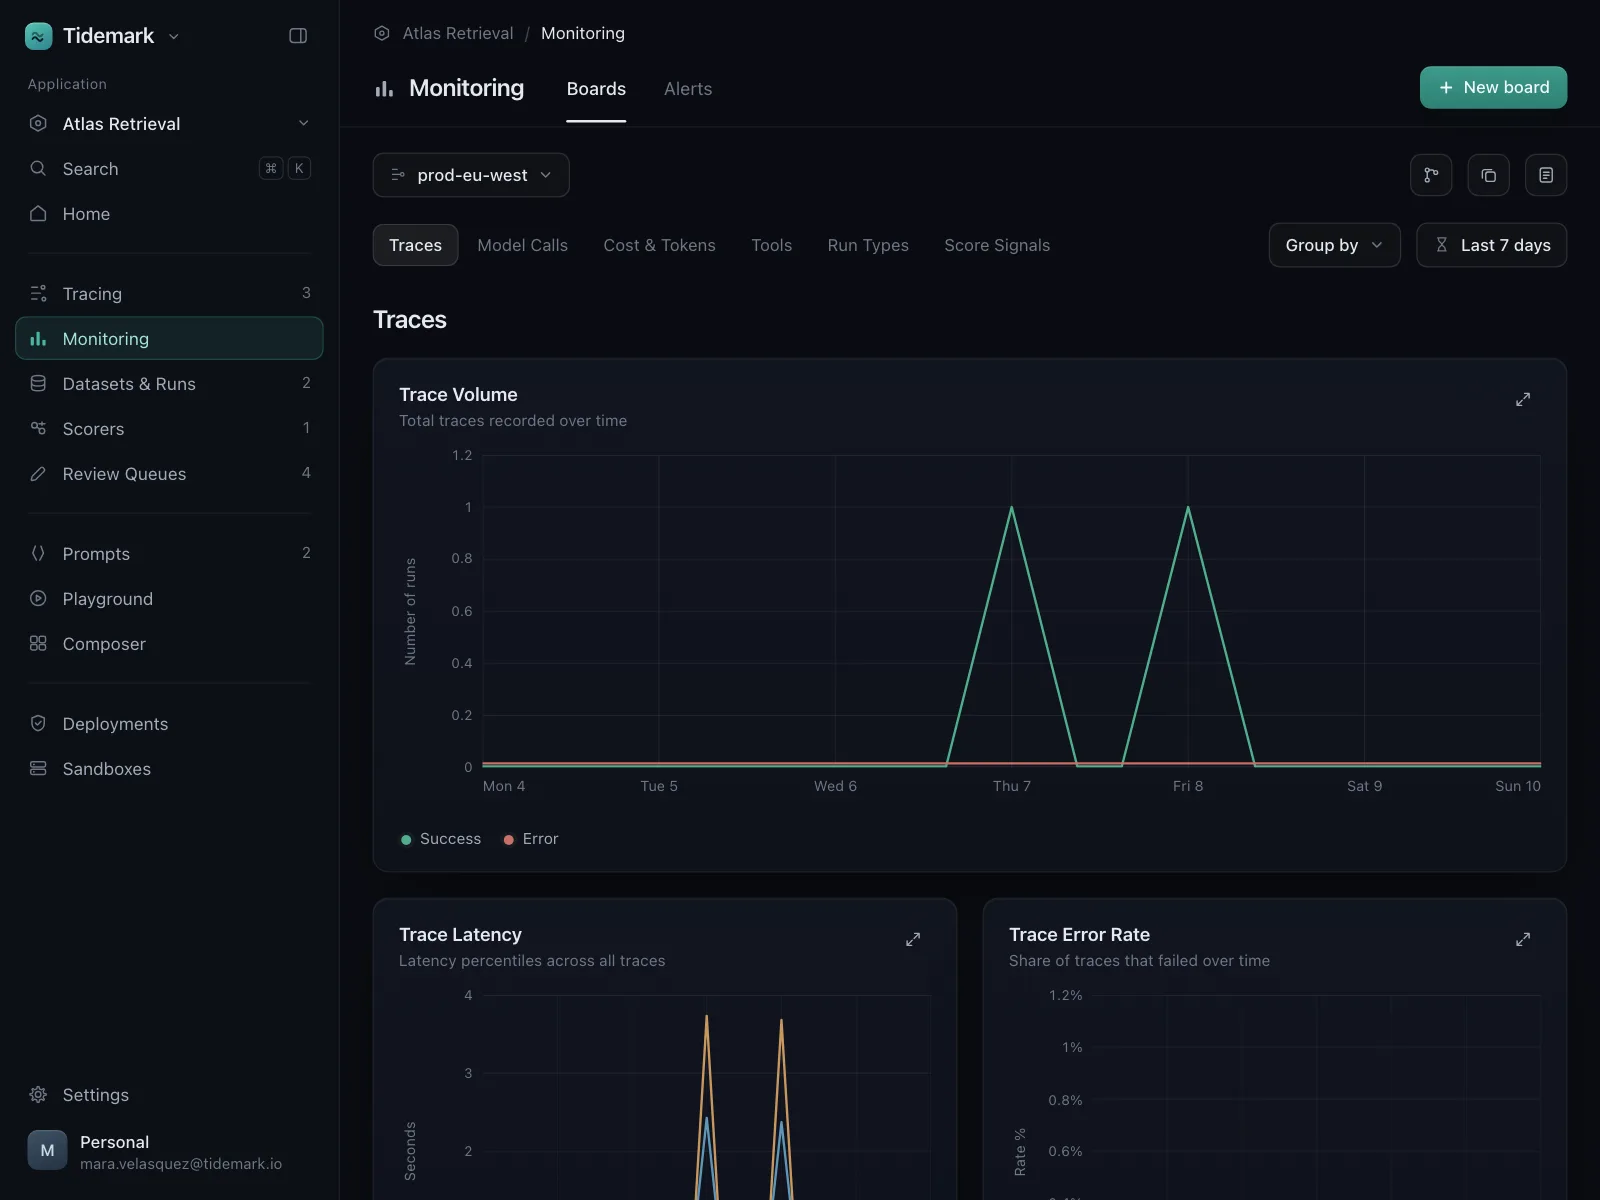Click the Prompts sidebar label
The image size is (1600, 1200).
point(96,554)
